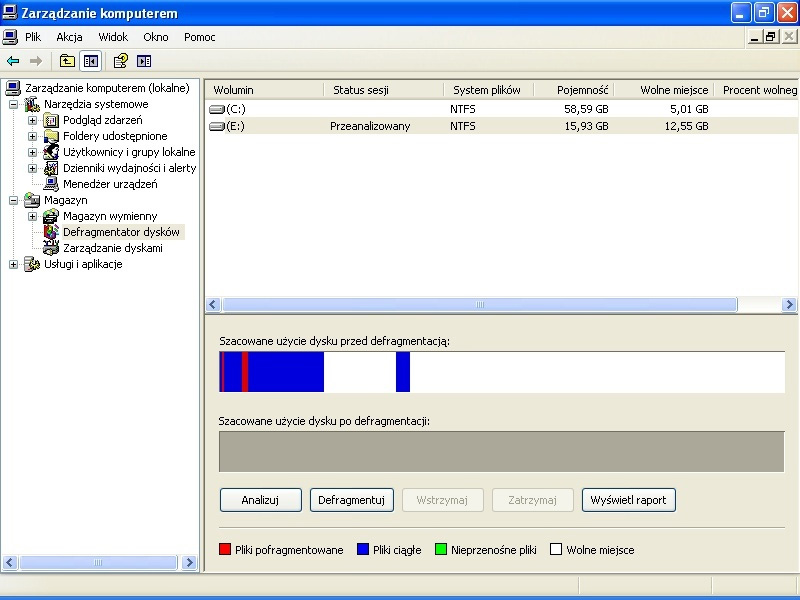Expand the Foldery udostępnione node

(x=33, y=136)
